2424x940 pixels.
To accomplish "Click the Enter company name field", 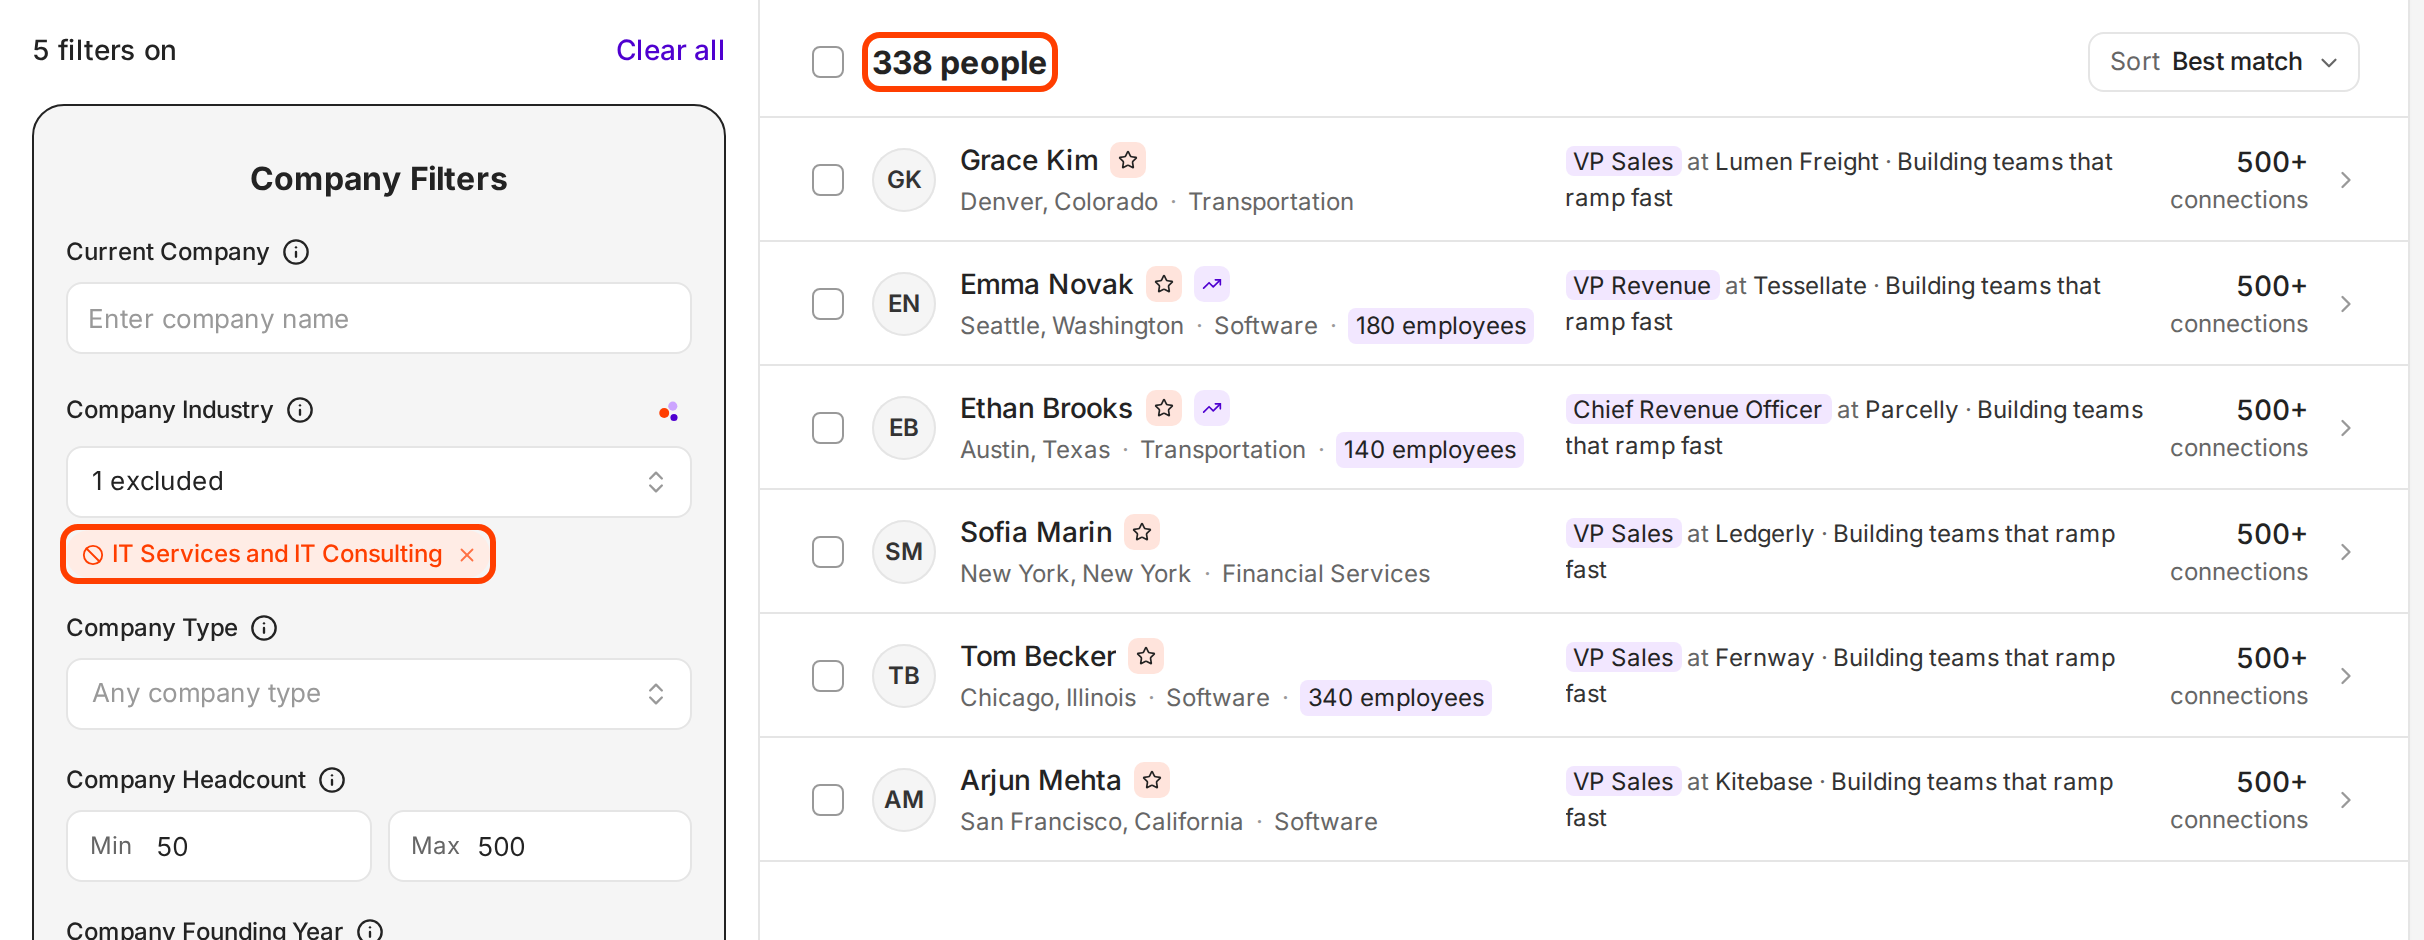I will point(378,318).
